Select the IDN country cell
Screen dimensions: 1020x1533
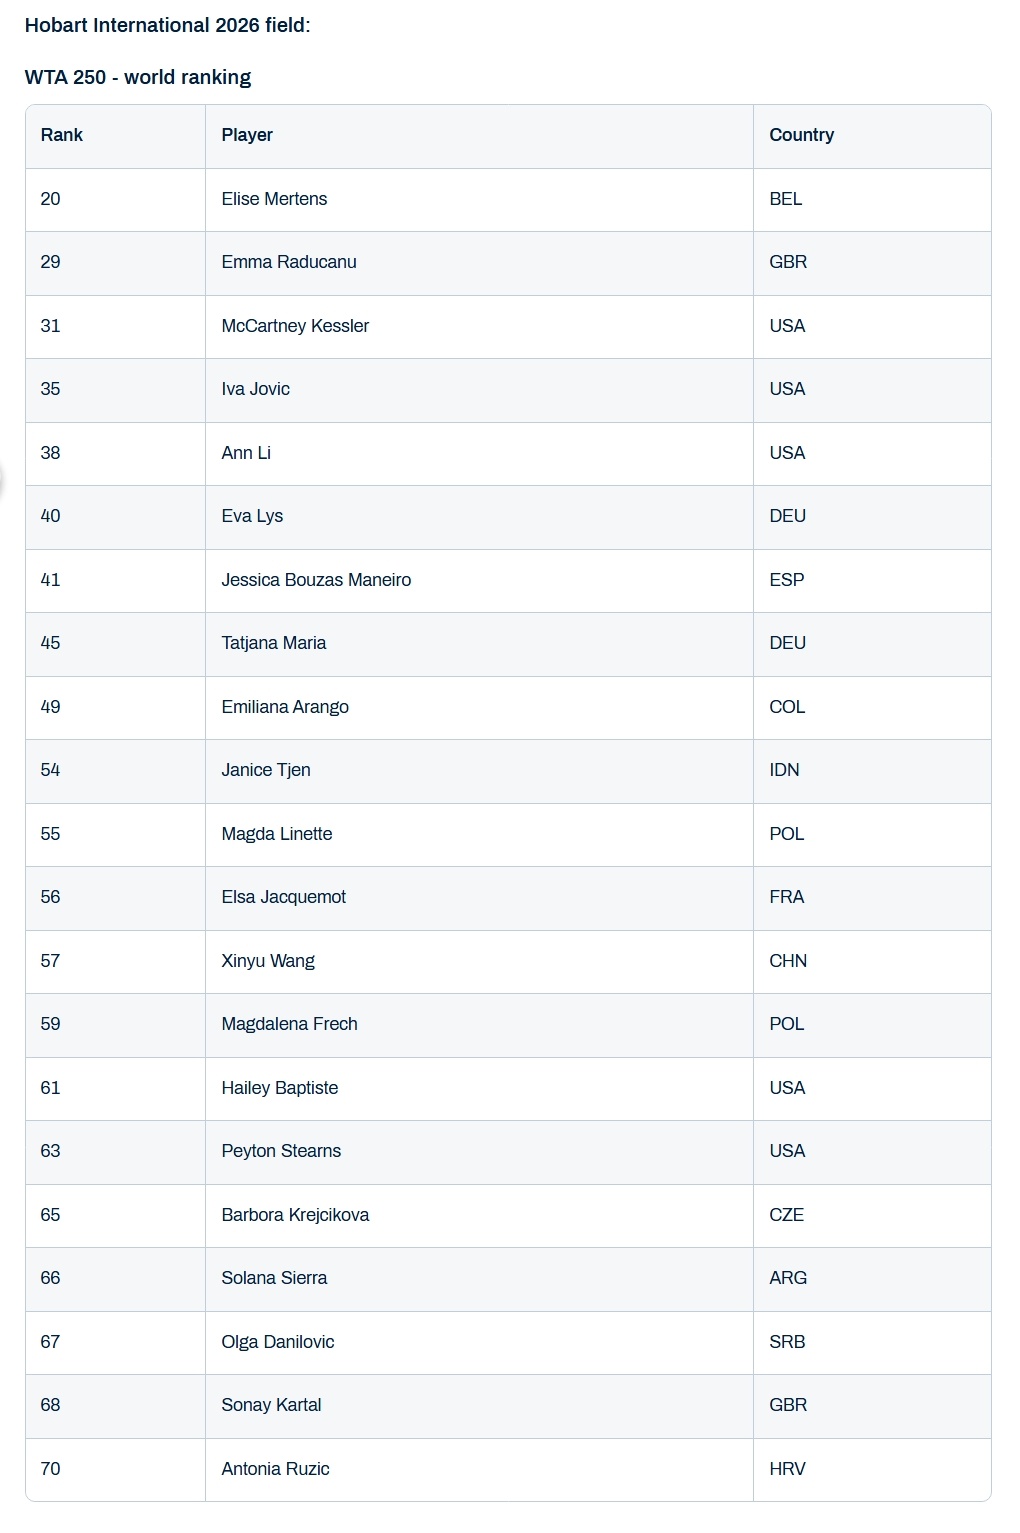pos(784,770)
